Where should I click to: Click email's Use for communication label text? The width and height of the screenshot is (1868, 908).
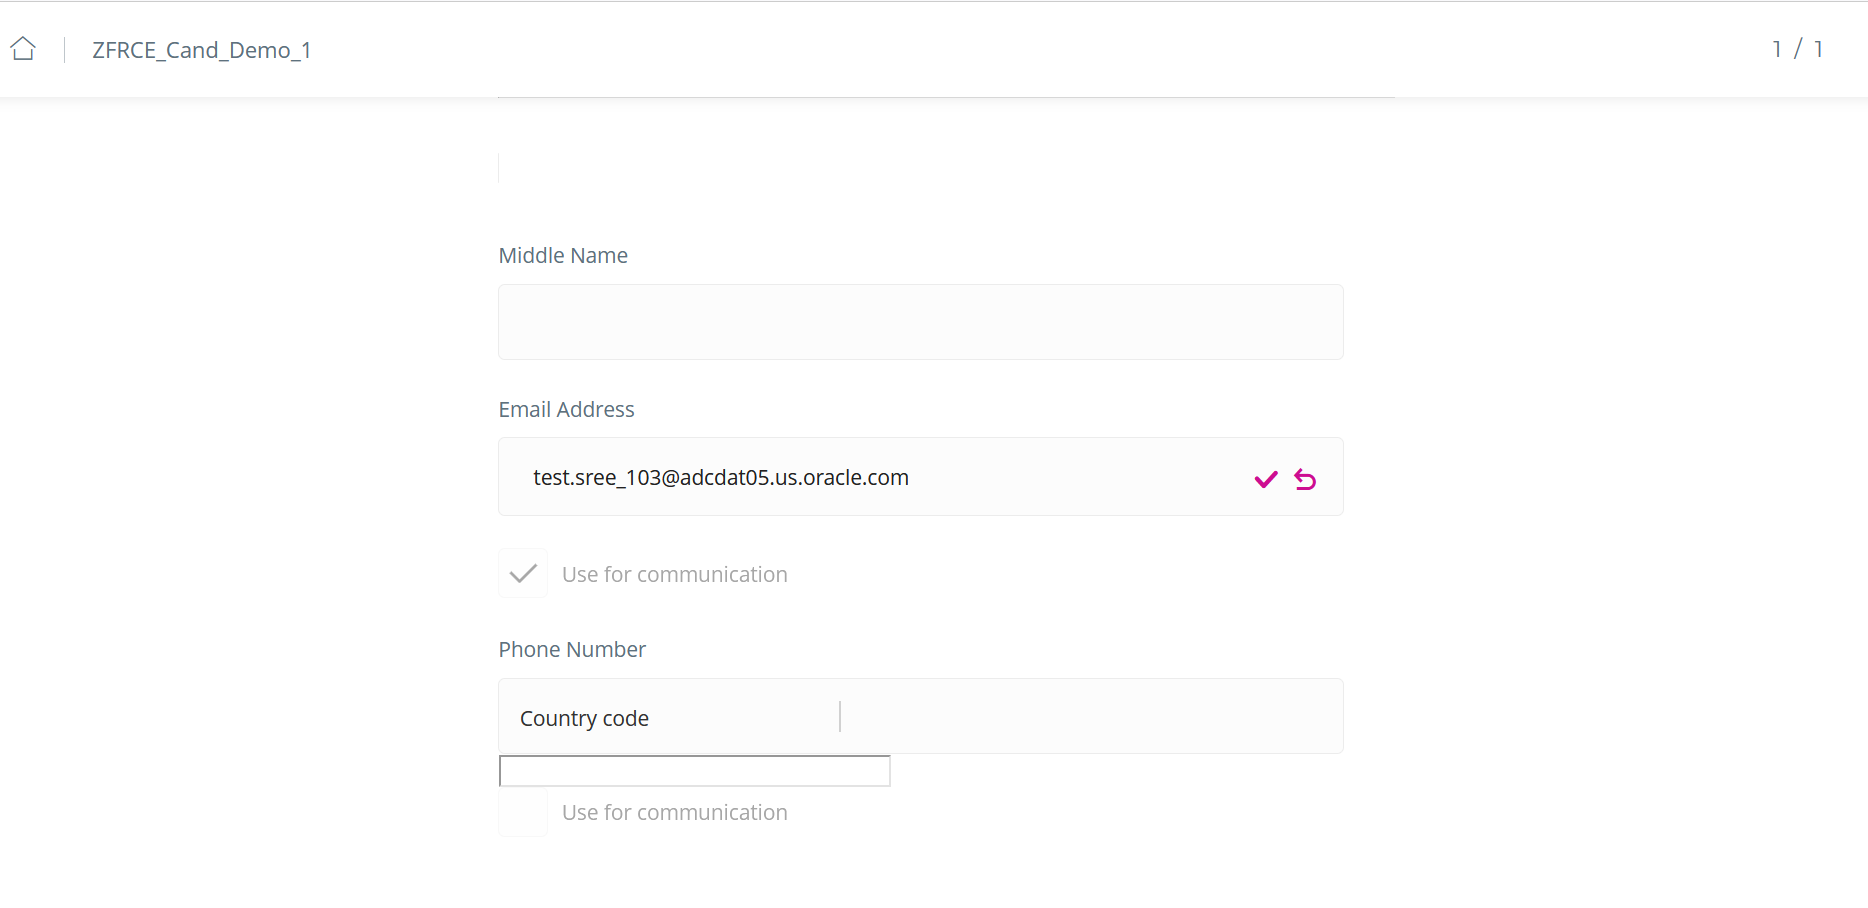[675, 575]
